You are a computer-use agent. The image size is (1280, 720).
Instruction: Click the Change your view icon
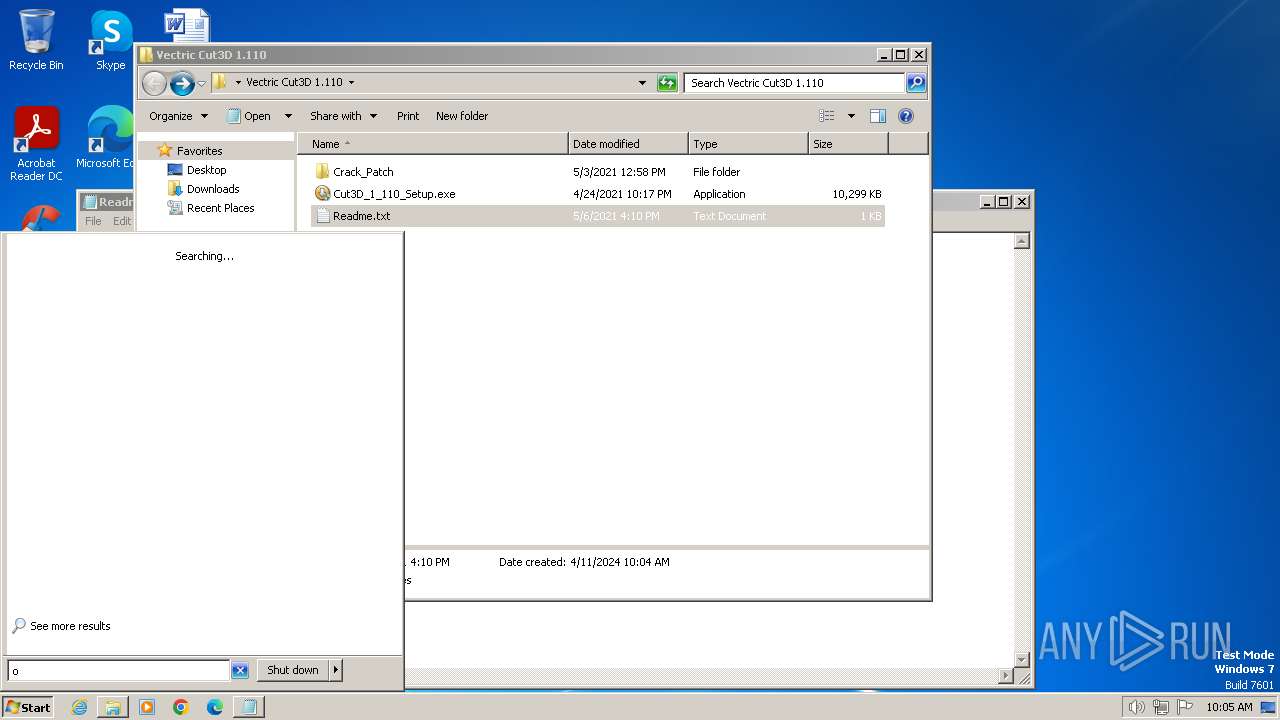click(x=827, y=116)
